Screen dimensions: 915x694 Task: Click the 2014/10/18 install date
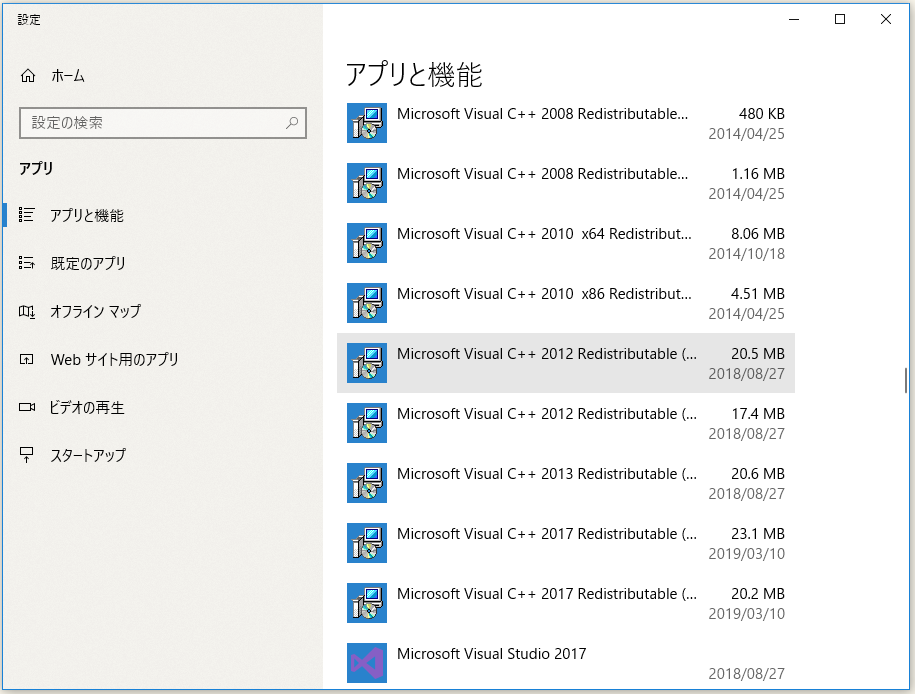click(x=746, y=254)
